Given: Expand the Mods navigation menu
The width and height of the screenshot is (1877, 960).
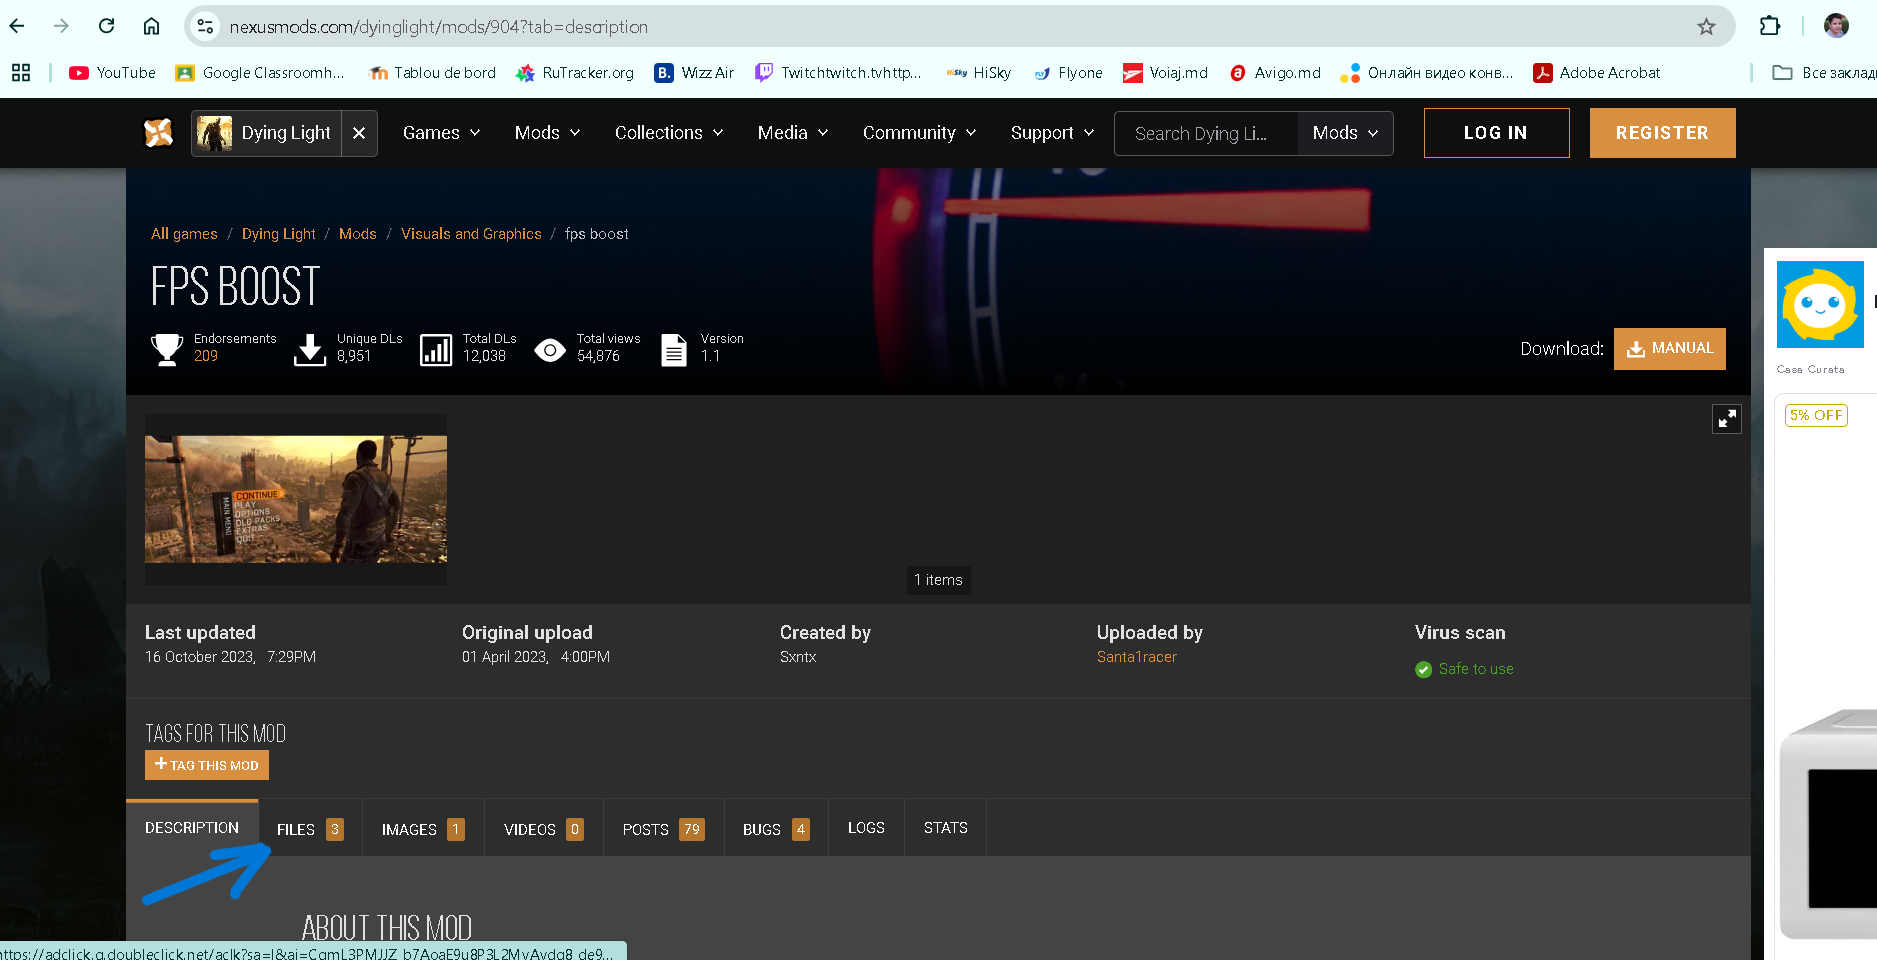Looking at the screenshot, I should pyautogui.click(x=547, y=133).
